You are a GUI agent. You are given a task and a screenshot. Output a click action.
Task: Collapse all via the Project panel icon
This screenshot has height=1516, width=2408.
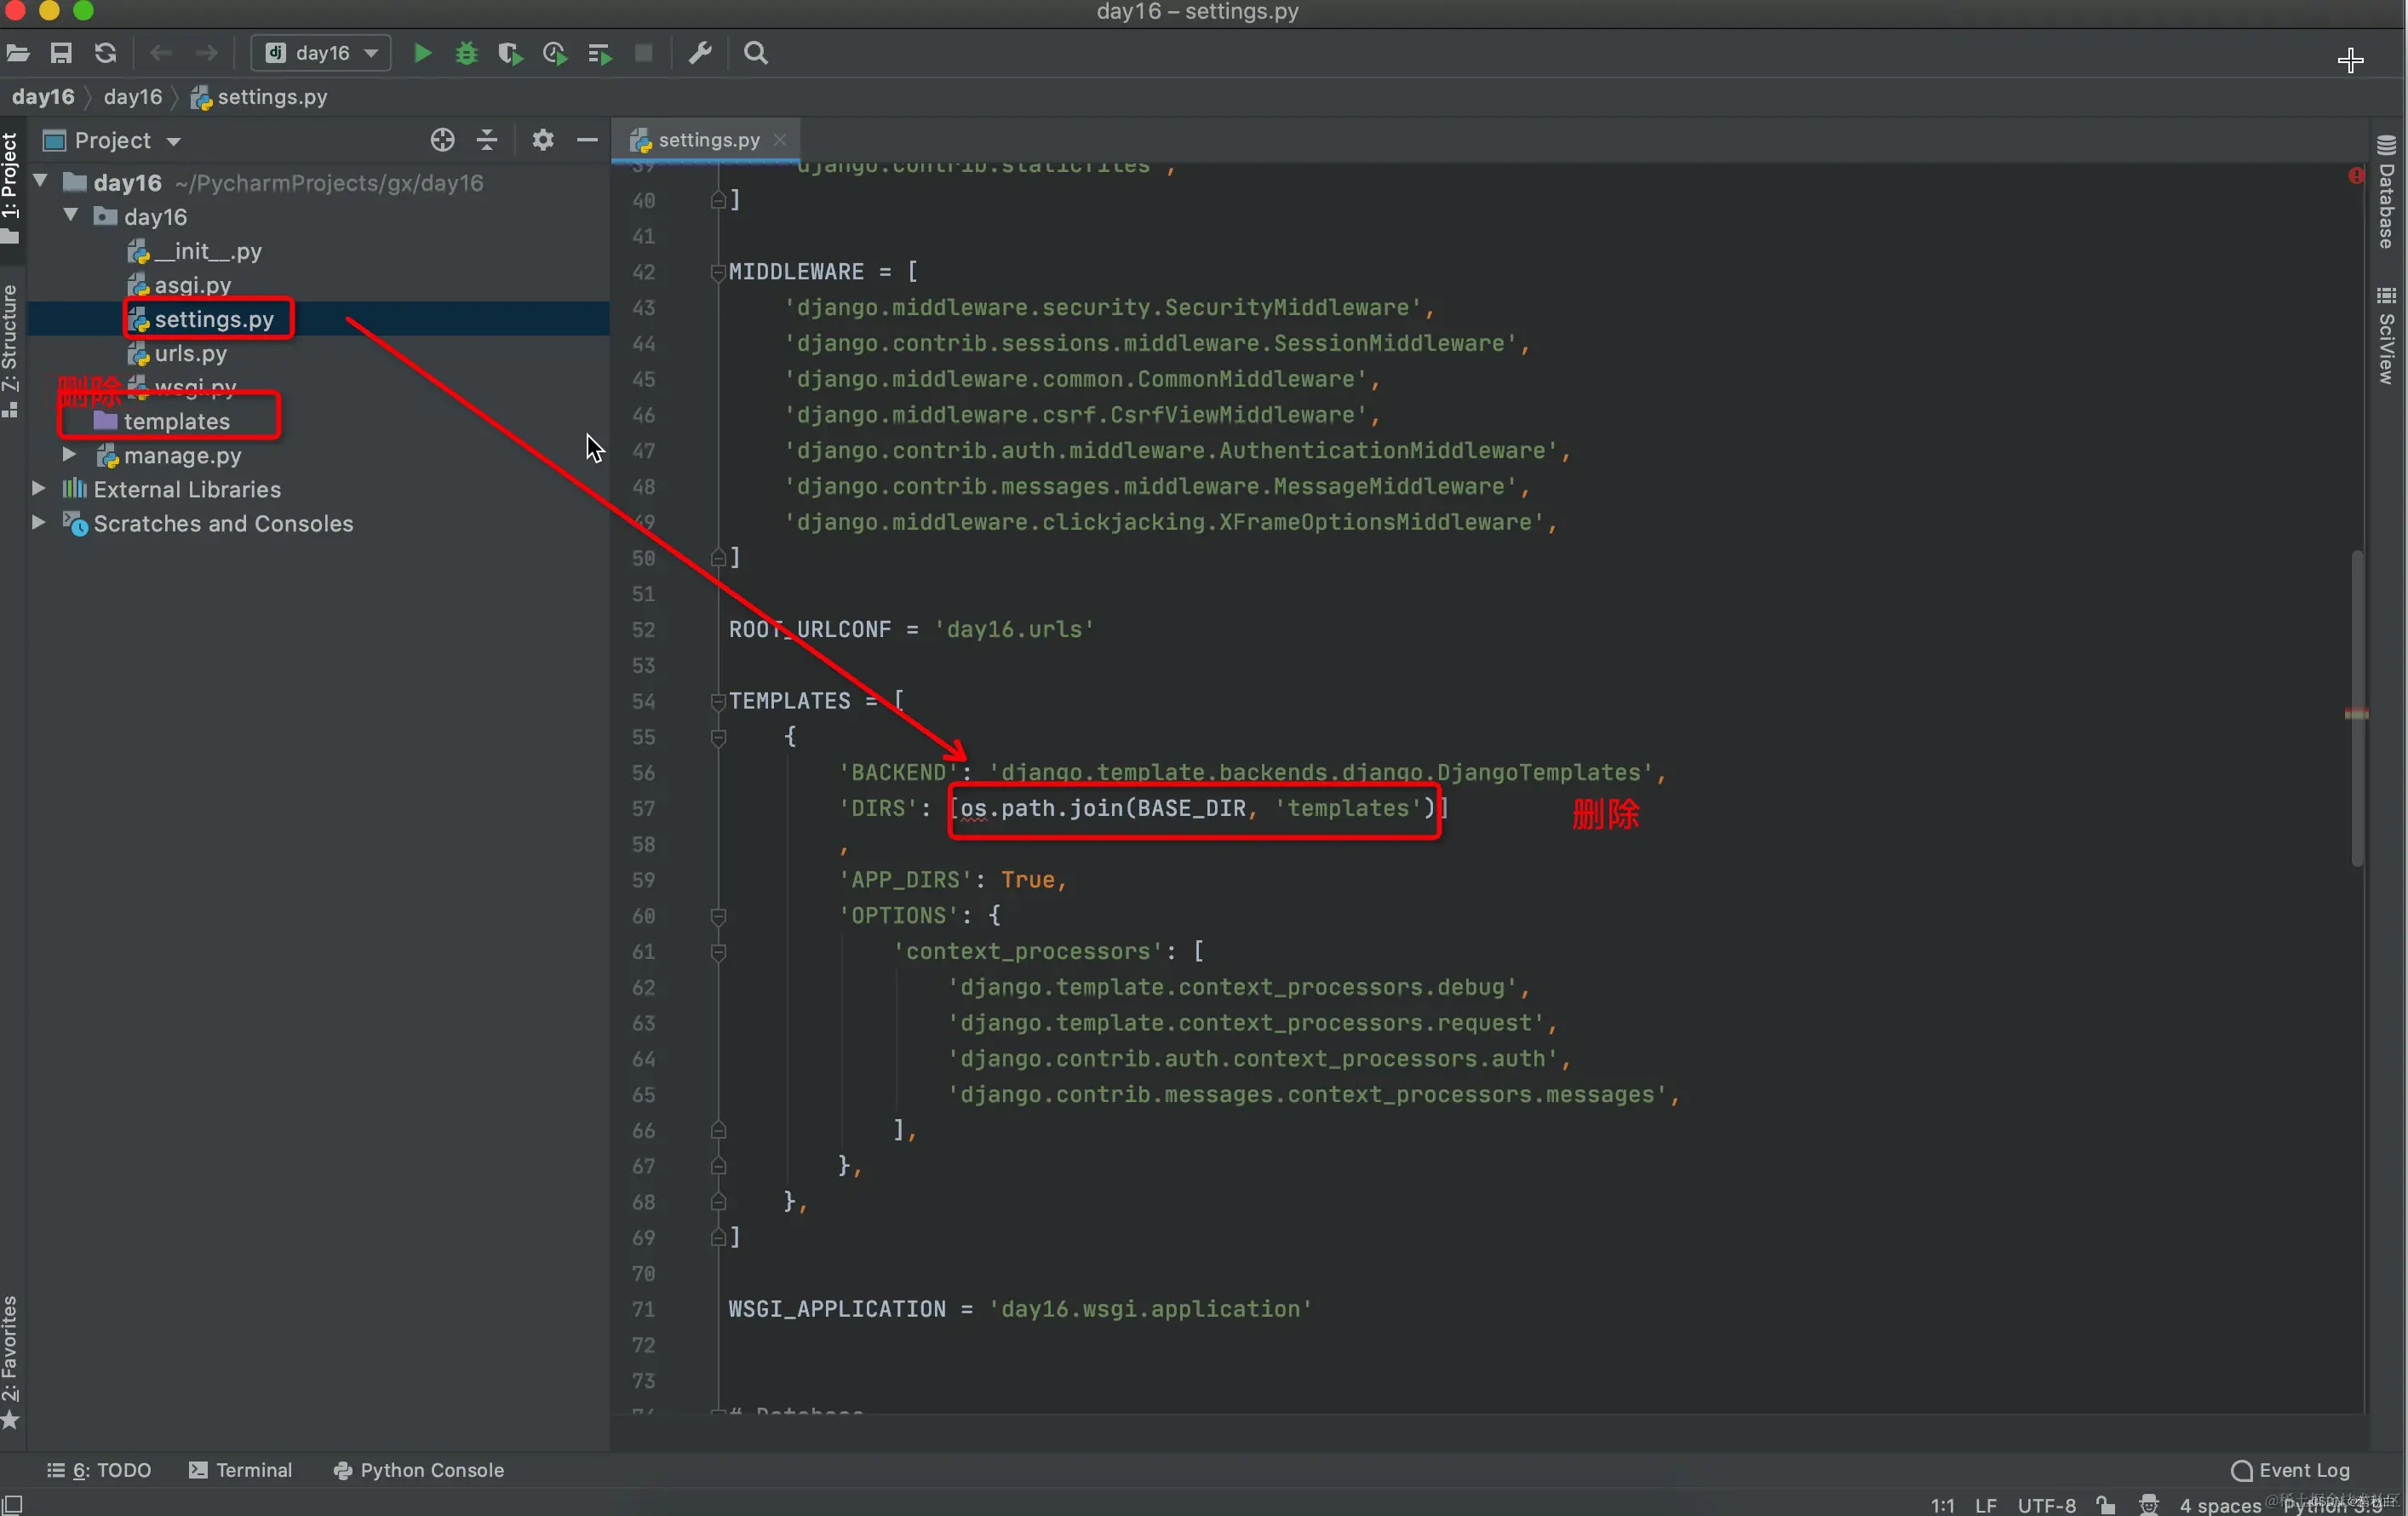487,140
